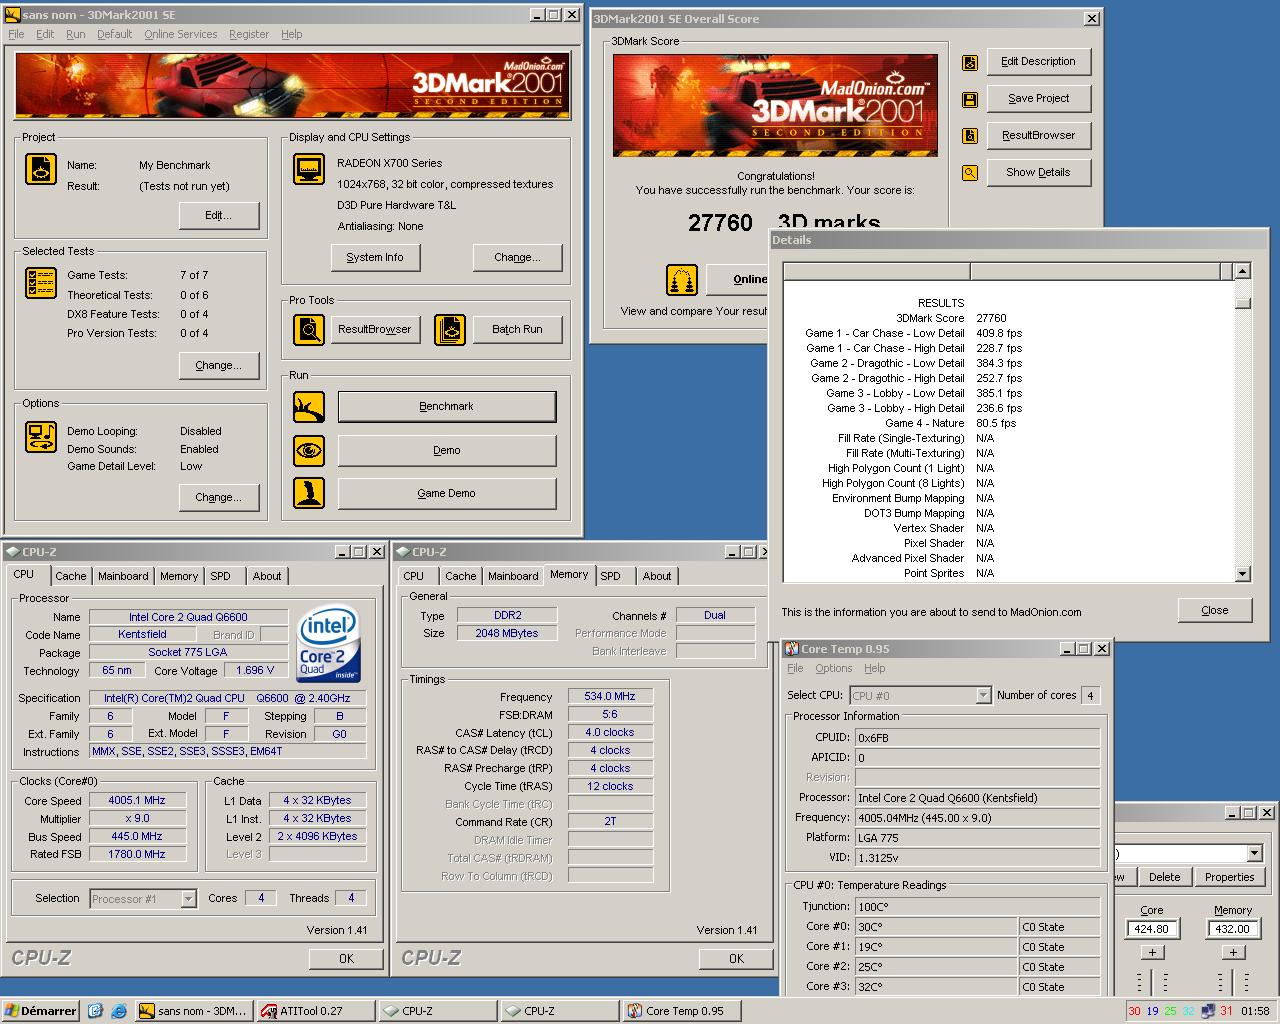Click the plus stepper under Core clock
Image resolution: width=1280 pixels, height=1024 pixels.
coord(1152,953)
